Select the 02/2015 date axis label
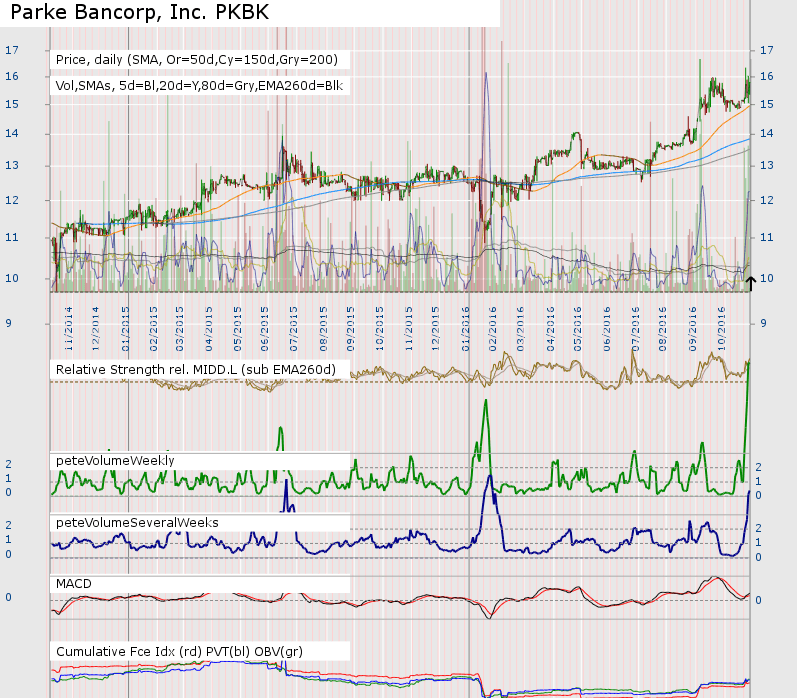This screenshot has width=797, height=698. pos(154,329)
